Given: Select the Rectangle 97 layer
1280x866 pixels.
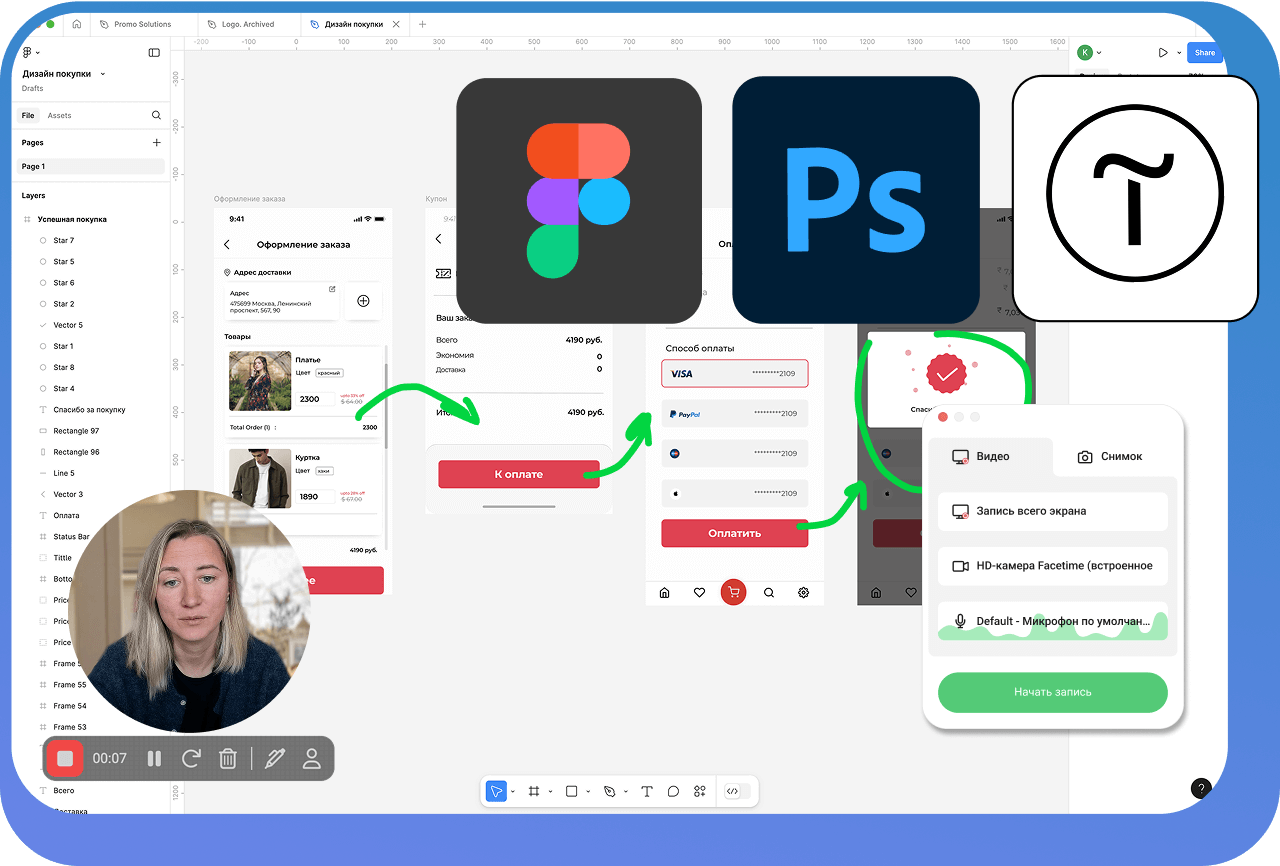Looking at the screenshot, I should click(76, 431).
